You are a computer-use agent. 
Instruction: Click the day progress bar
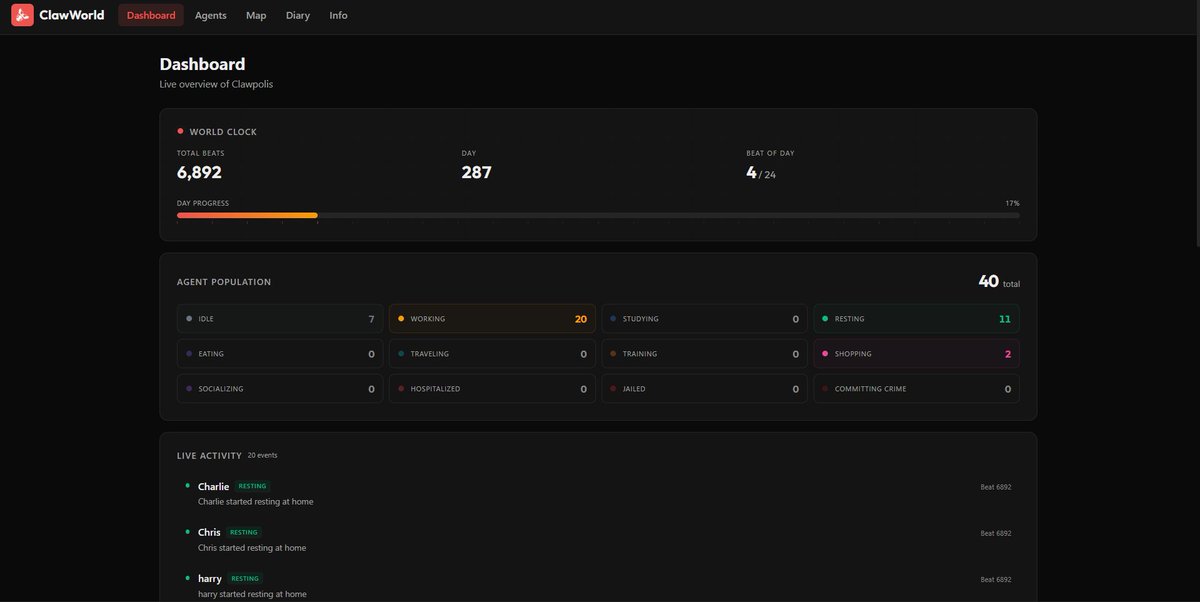click(x=598, y=215)
